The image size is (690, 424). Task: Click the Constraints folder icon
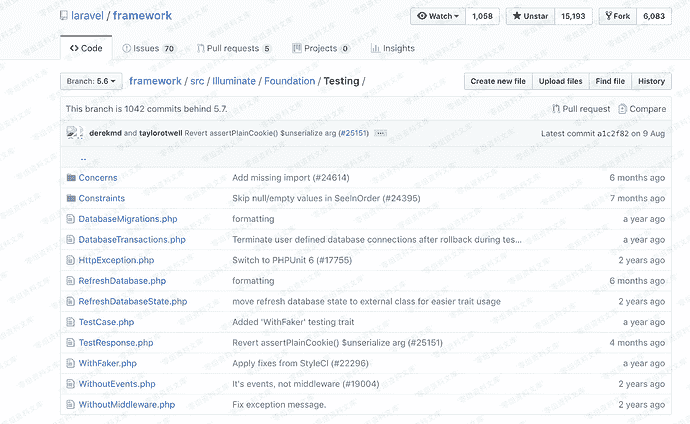[71, 198]
